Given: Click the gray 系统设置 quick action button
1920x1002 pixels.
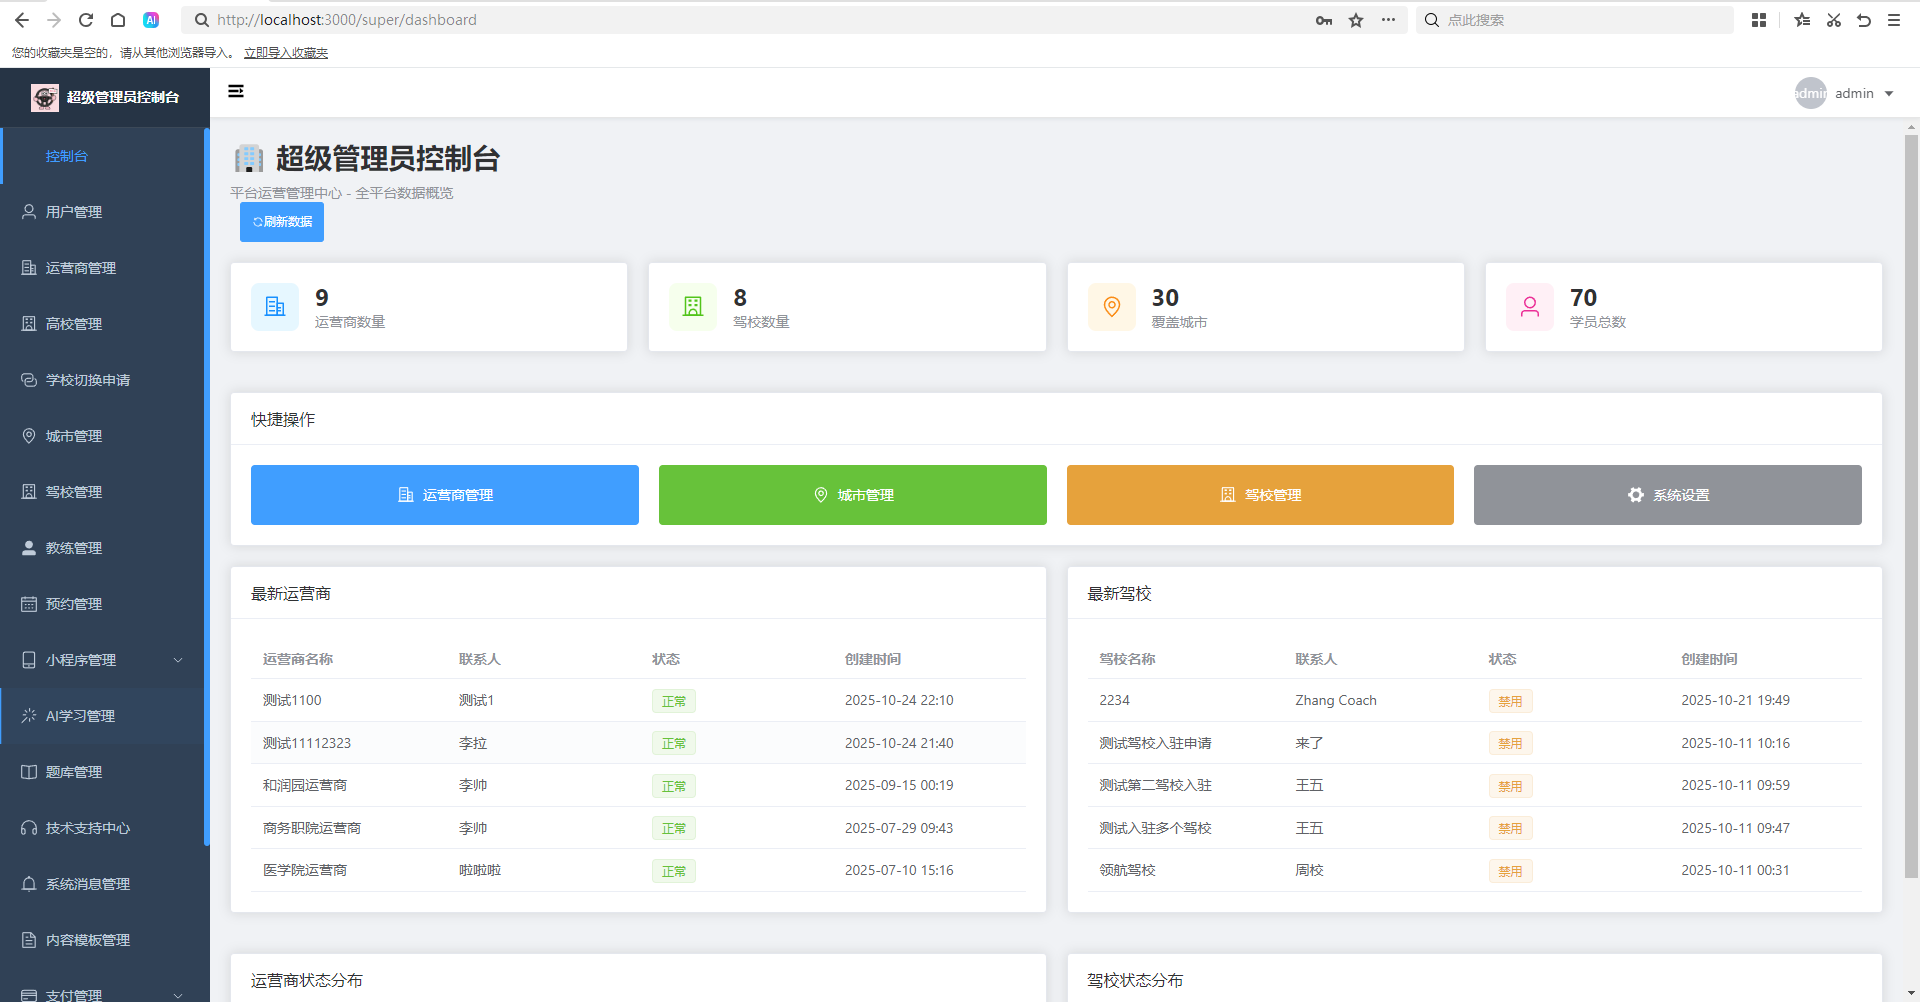Looking at the screenshot, I should (x=1667, y=495).
